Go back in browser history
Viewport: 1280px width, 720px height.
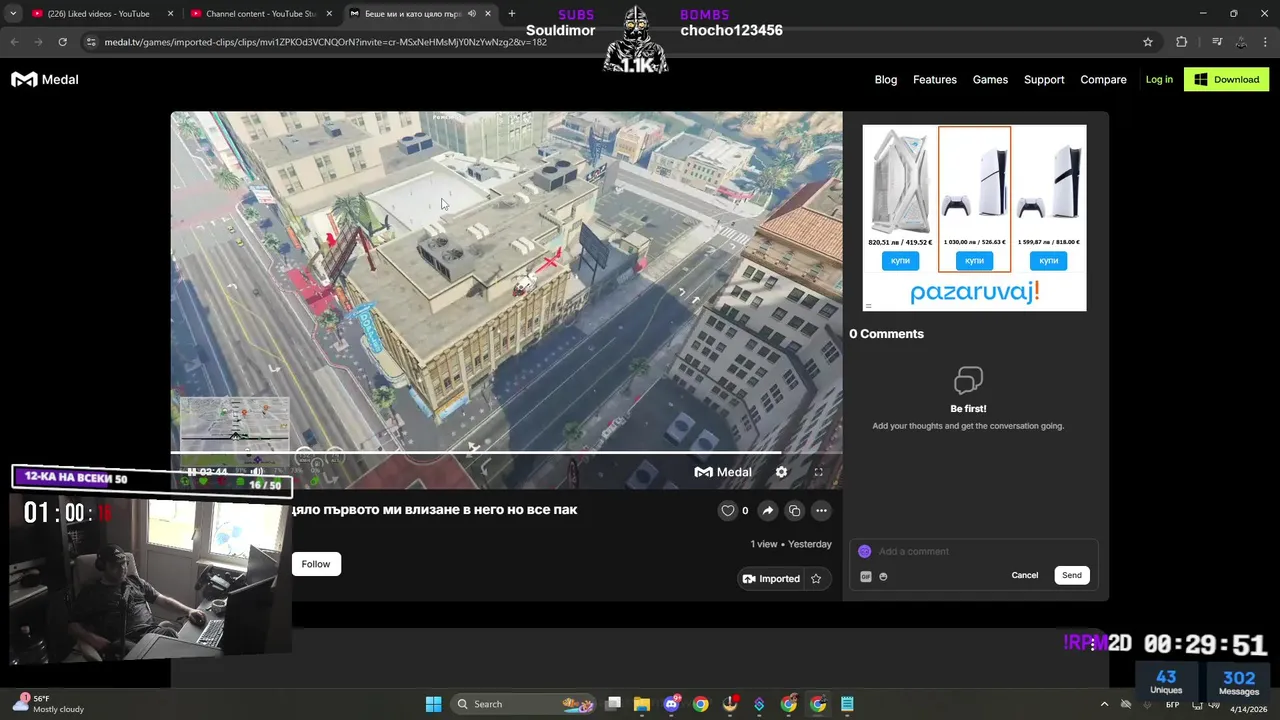click(x=14, y=42)
